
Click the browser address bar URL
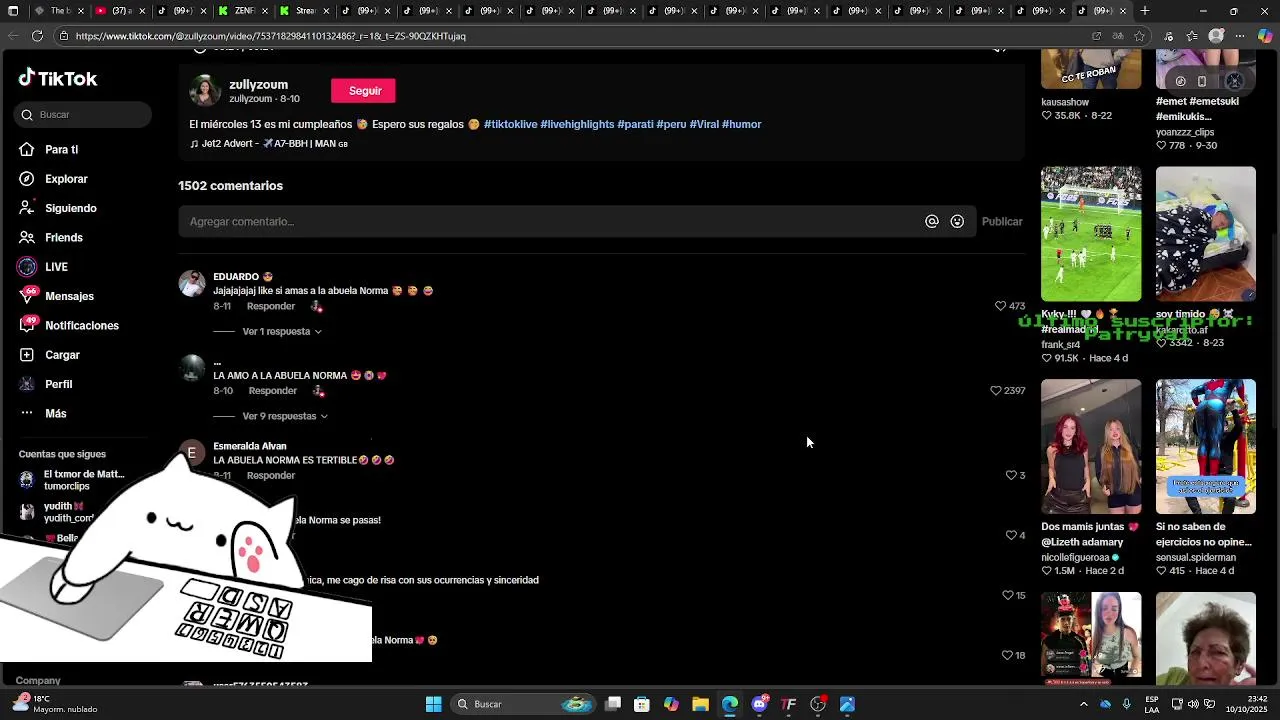270,36
